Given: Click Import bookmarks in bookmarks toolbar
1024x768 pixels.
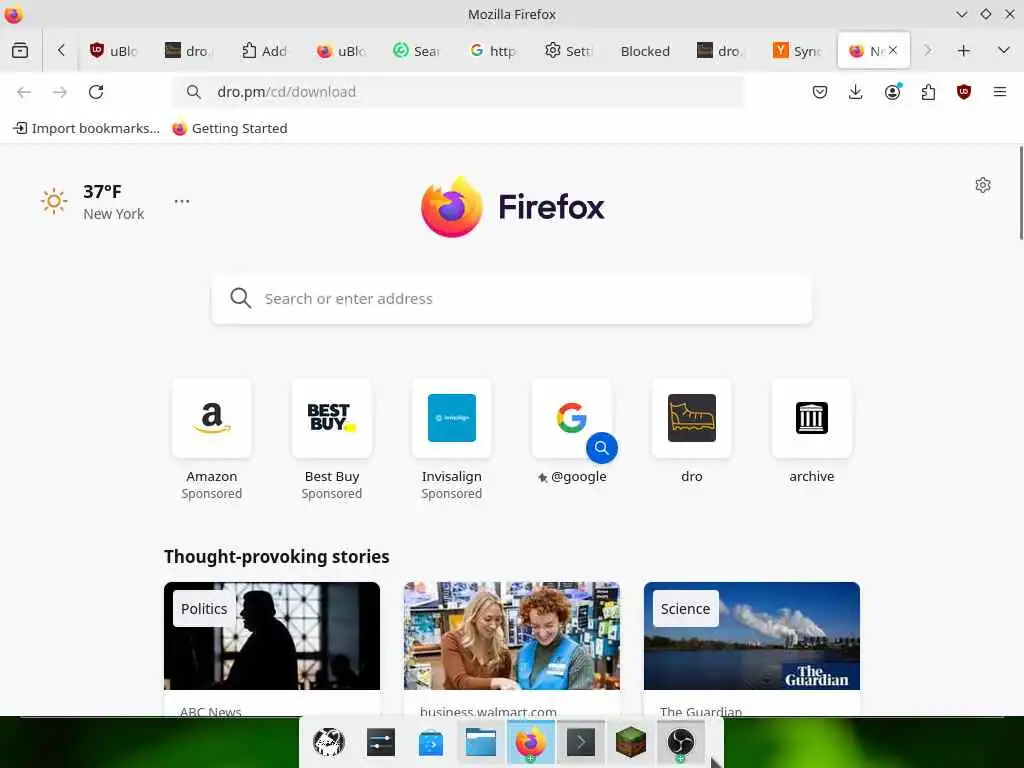Looking at the screenshot, I should (87, 128).
